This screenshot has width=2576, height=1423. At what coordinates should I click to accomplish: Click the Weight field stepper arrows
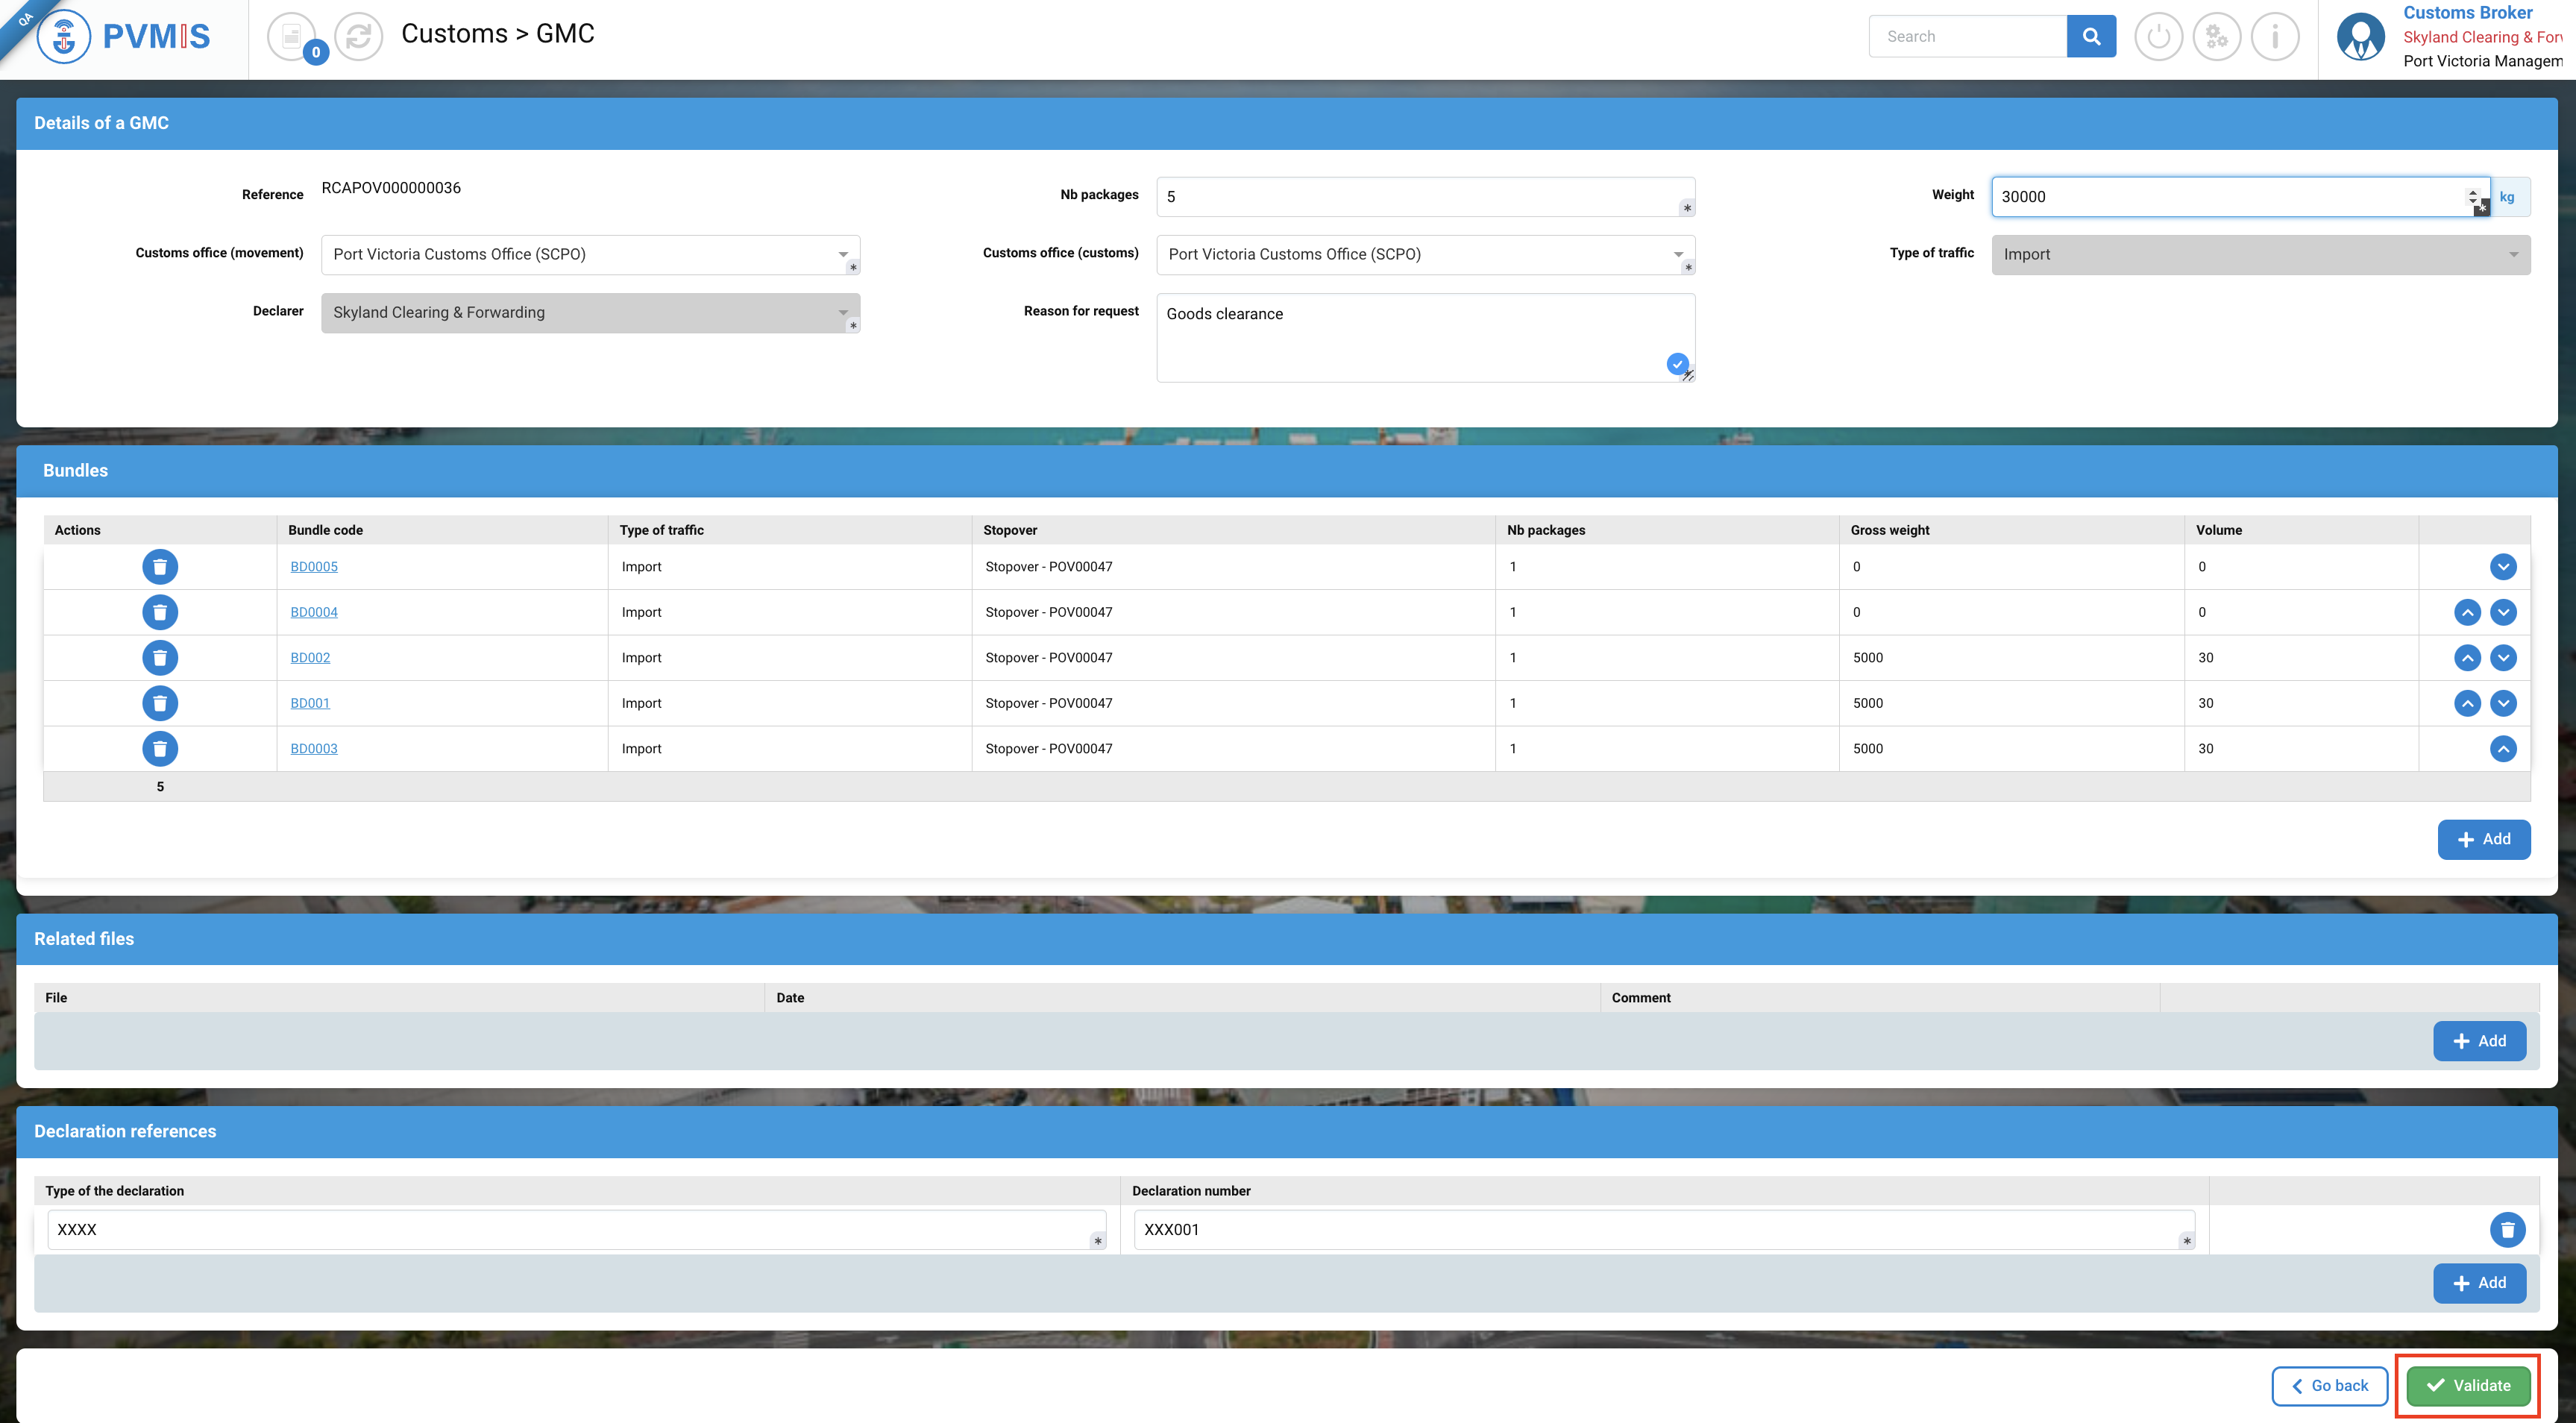click(x=2472, y=196)
